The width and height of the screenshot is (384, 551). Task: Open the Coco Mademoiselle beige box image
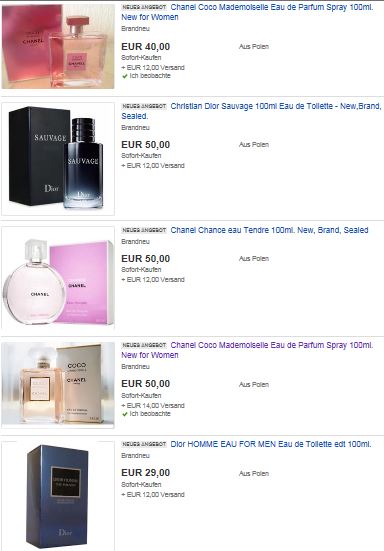(x=58, y=384)
